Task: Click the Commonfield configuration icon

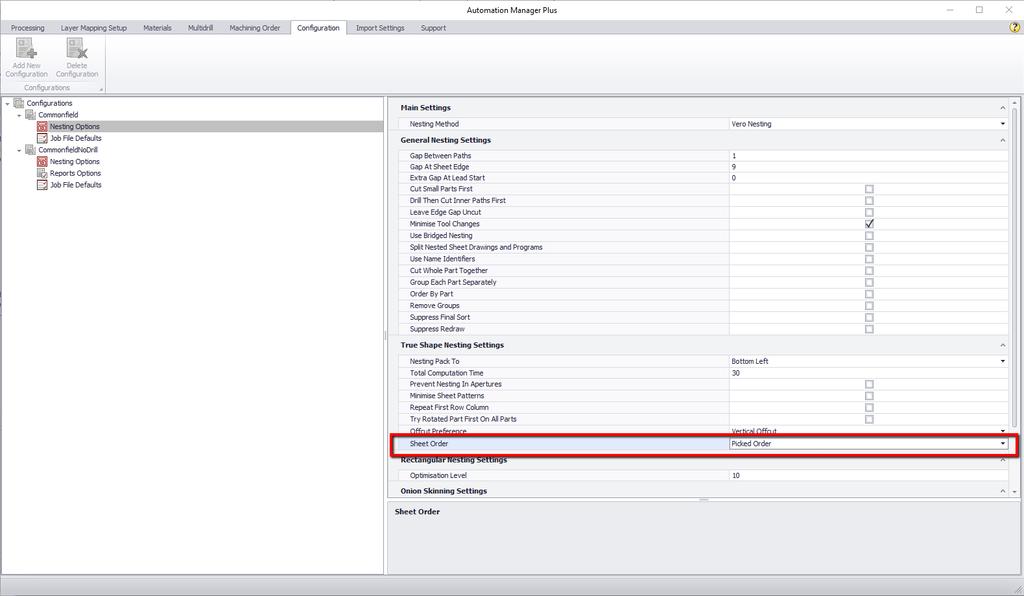Action: tap(31, 115)
